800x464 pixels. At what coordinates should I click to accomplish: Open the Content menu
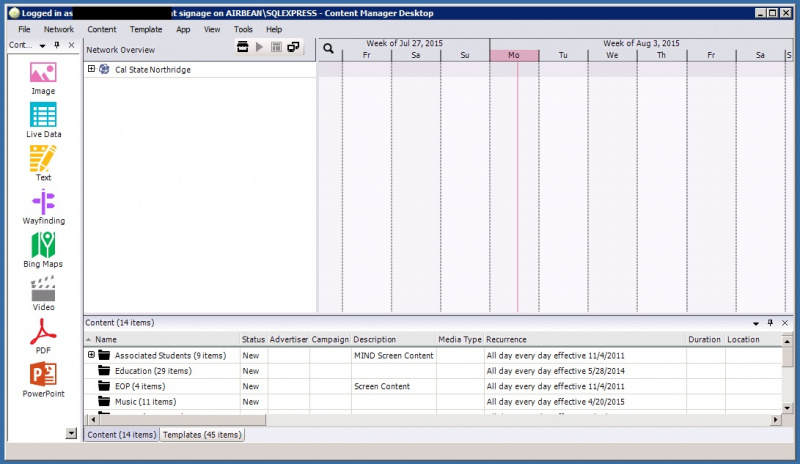(102, 29)
